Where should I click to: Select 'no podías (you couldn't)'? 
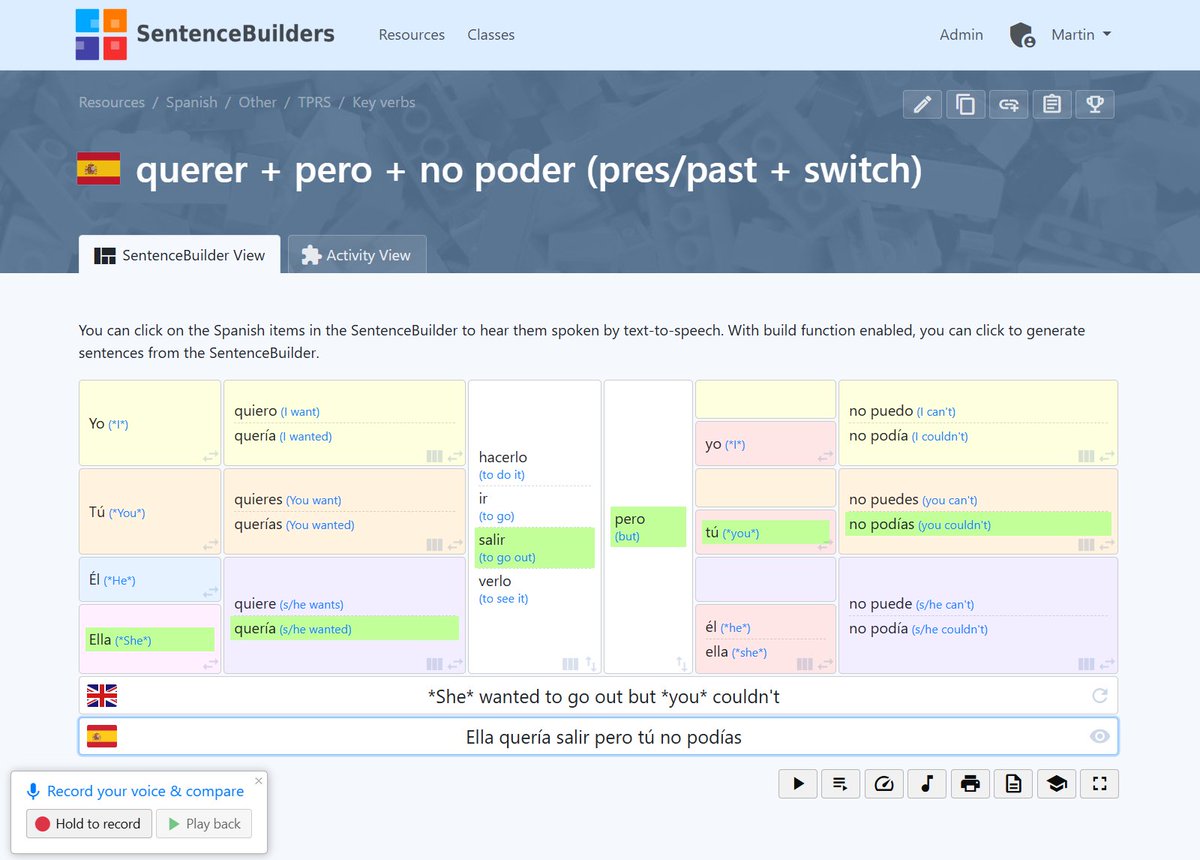(x=978, y=524)
